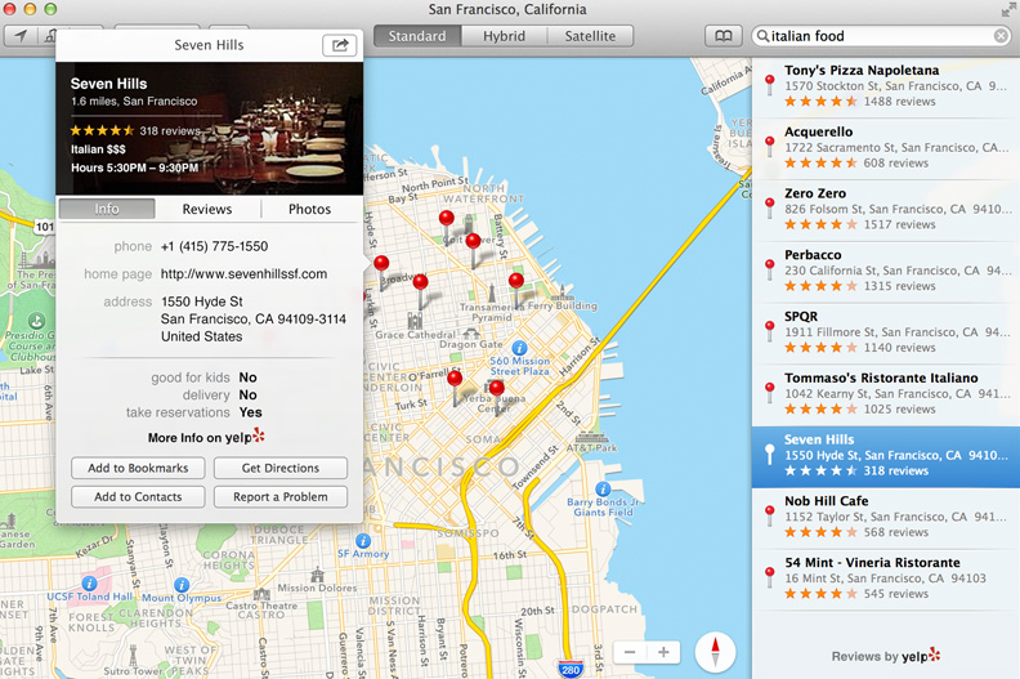
Task: Click the Mount Olympus info marker
Action: click(x=182, y=585)
